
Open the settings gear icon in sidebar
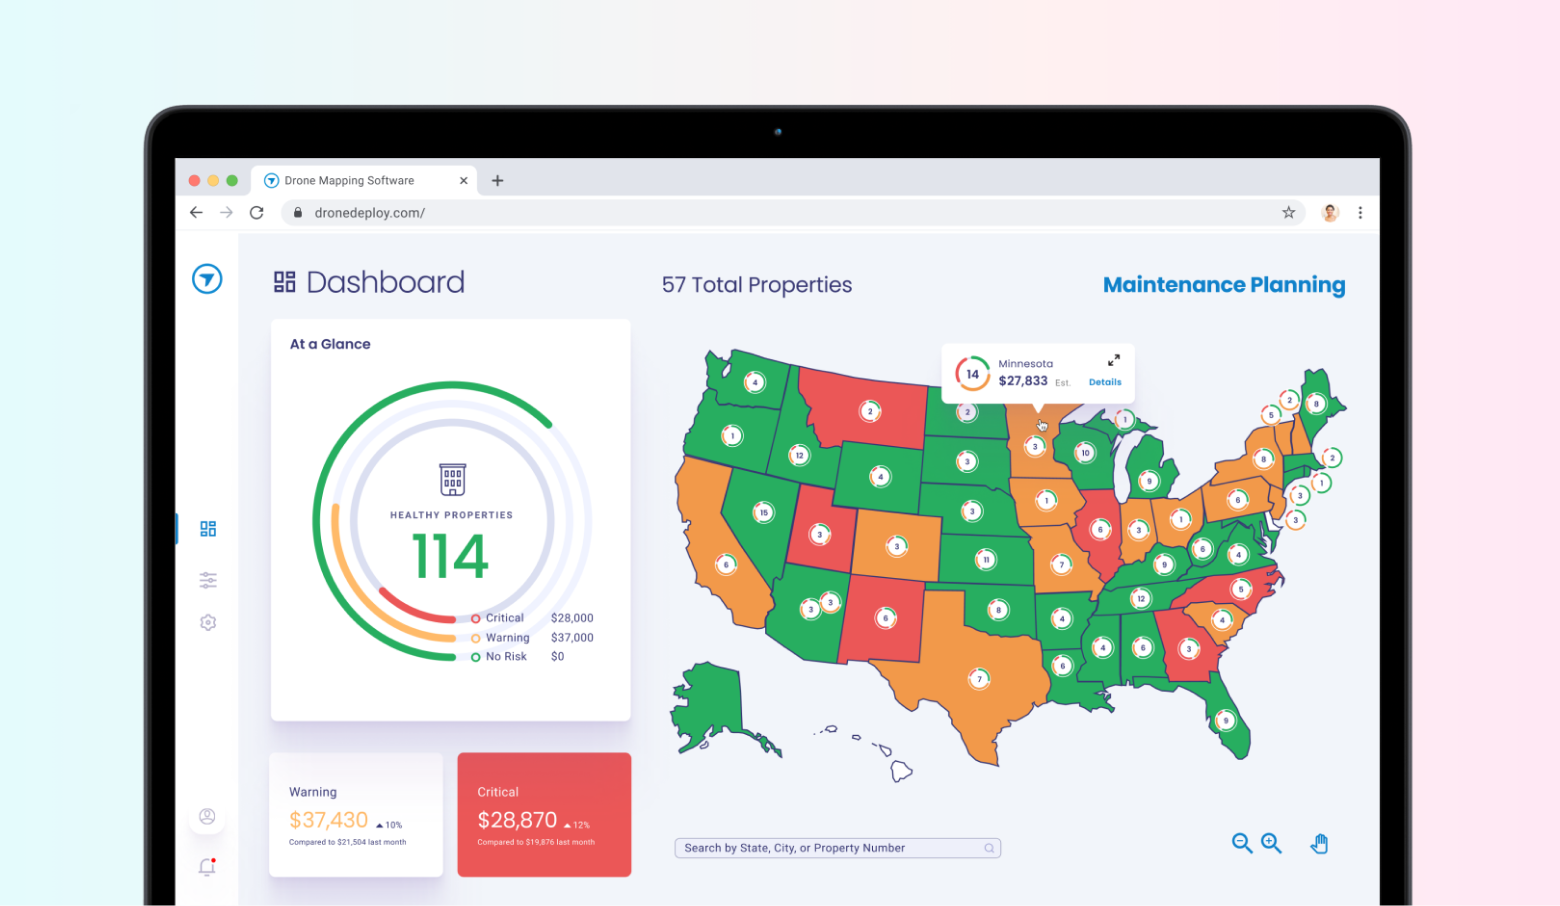coord(208,622)
